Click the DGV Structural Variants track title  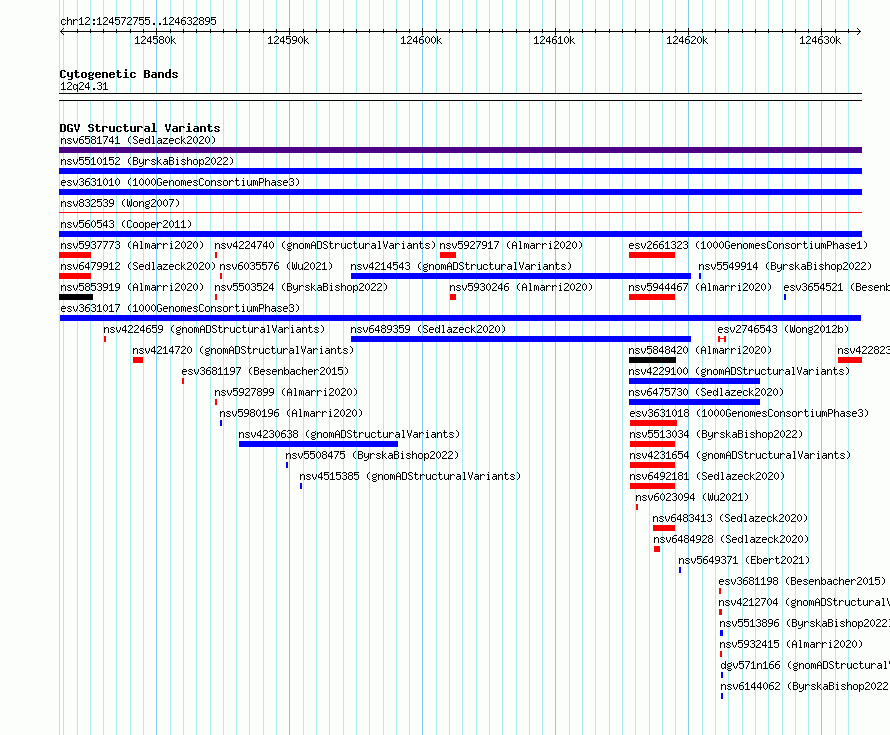[x=140, y=128]
